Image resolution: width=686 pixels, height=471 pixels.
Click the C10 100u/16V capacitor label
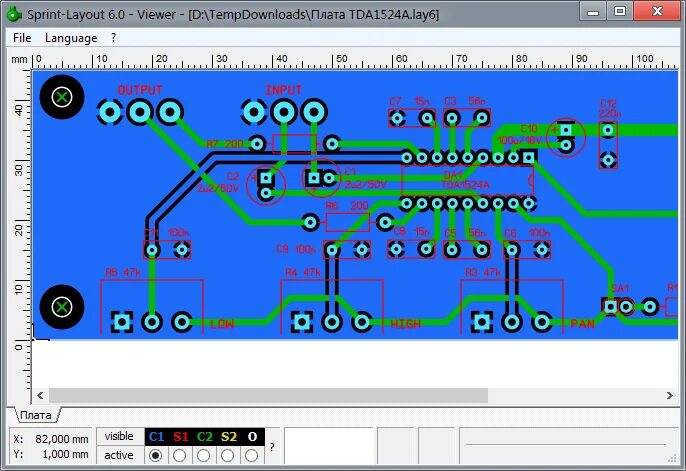point(520,134)
